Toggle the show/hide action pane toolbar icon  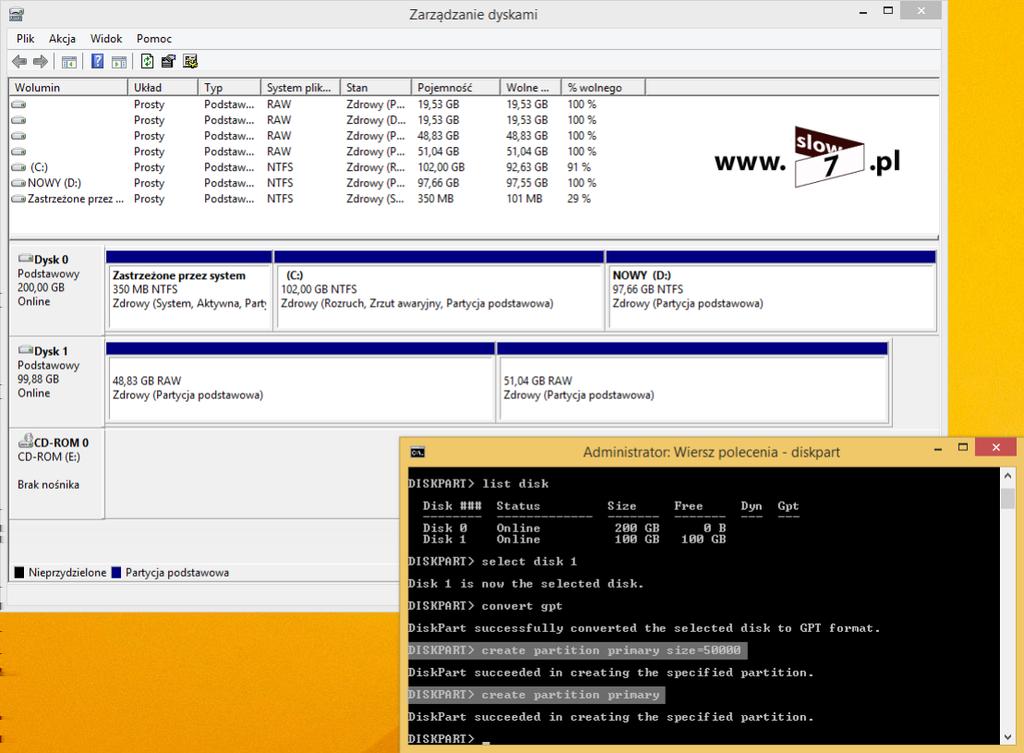tap(119, 62)
